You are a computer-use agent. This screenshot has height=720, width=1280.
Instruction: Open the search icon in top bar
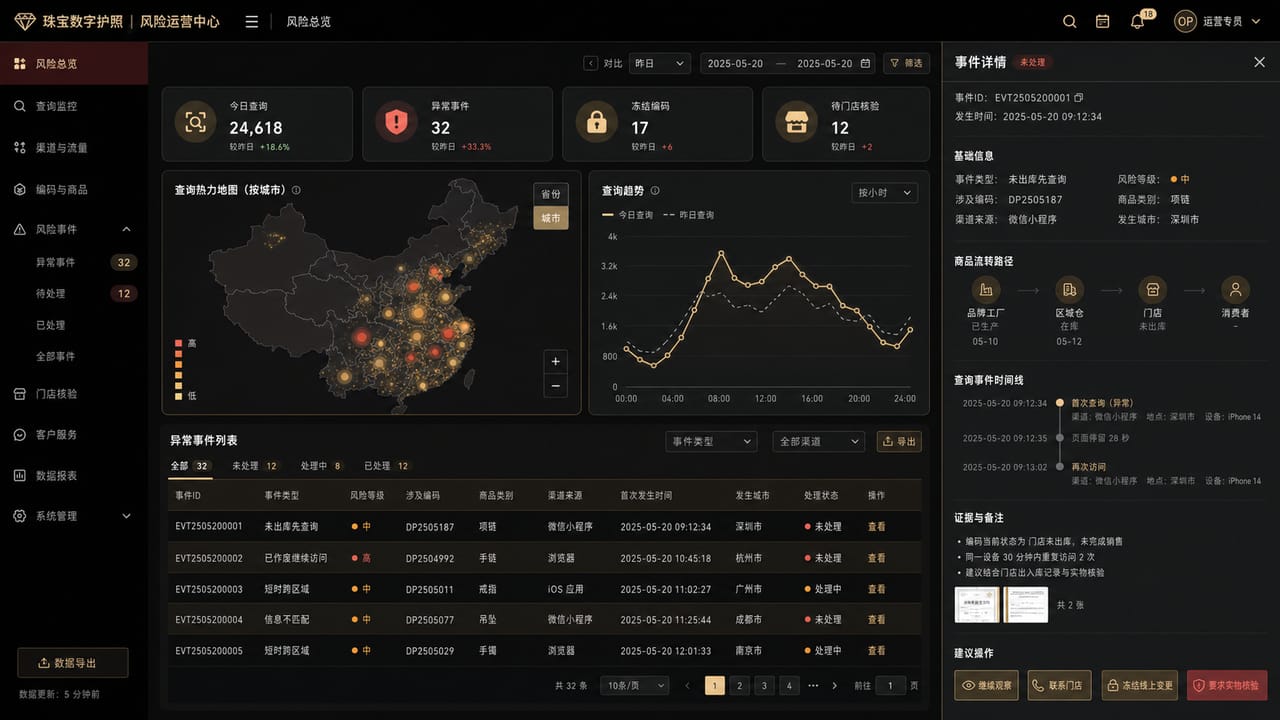[1069, 21]
